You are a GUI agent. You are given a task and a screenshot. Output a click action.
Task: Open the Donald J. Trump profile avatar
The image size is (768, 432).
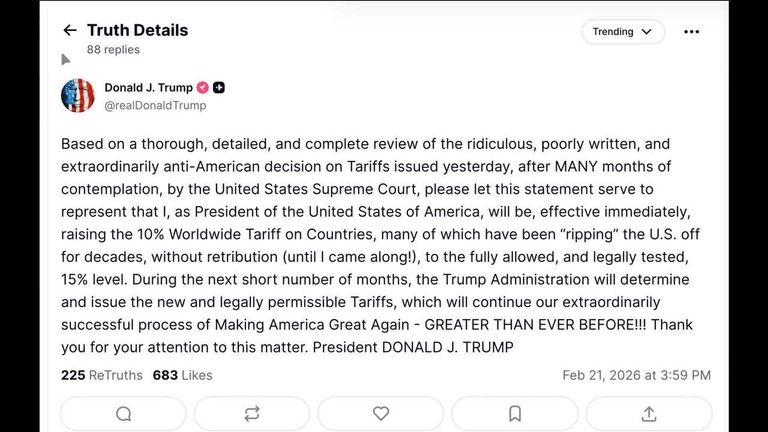point(78,96)
